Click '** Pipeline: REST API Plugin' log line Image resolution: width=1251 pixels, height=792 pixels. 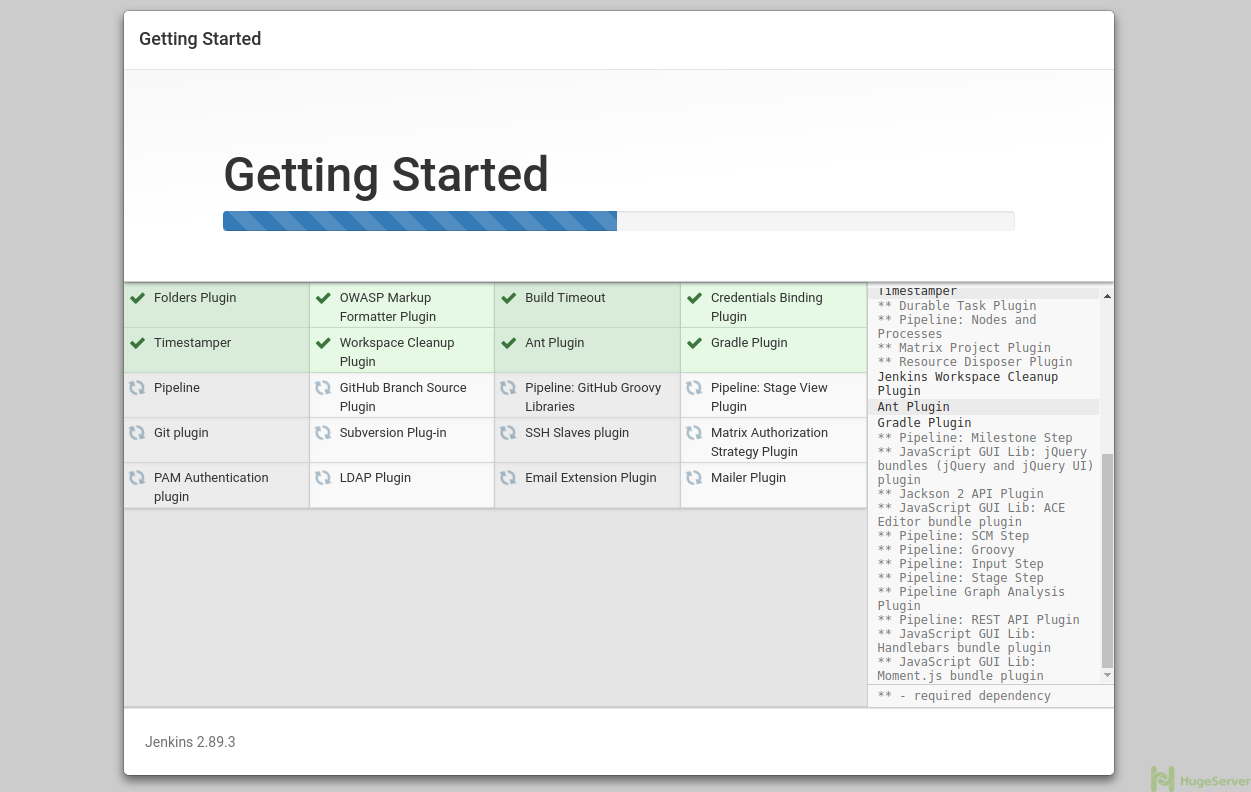pyautogui.click(x=979, y=620)
